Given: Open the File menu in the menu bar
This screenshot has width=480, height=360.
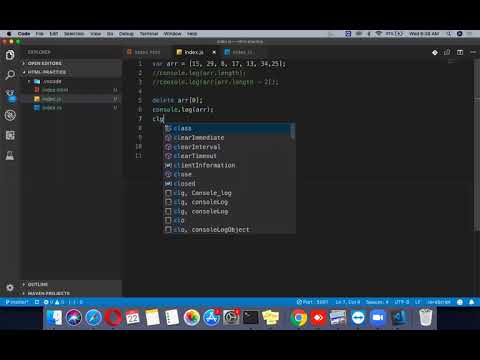Looking at the screenshot, I should click(40, 34).
